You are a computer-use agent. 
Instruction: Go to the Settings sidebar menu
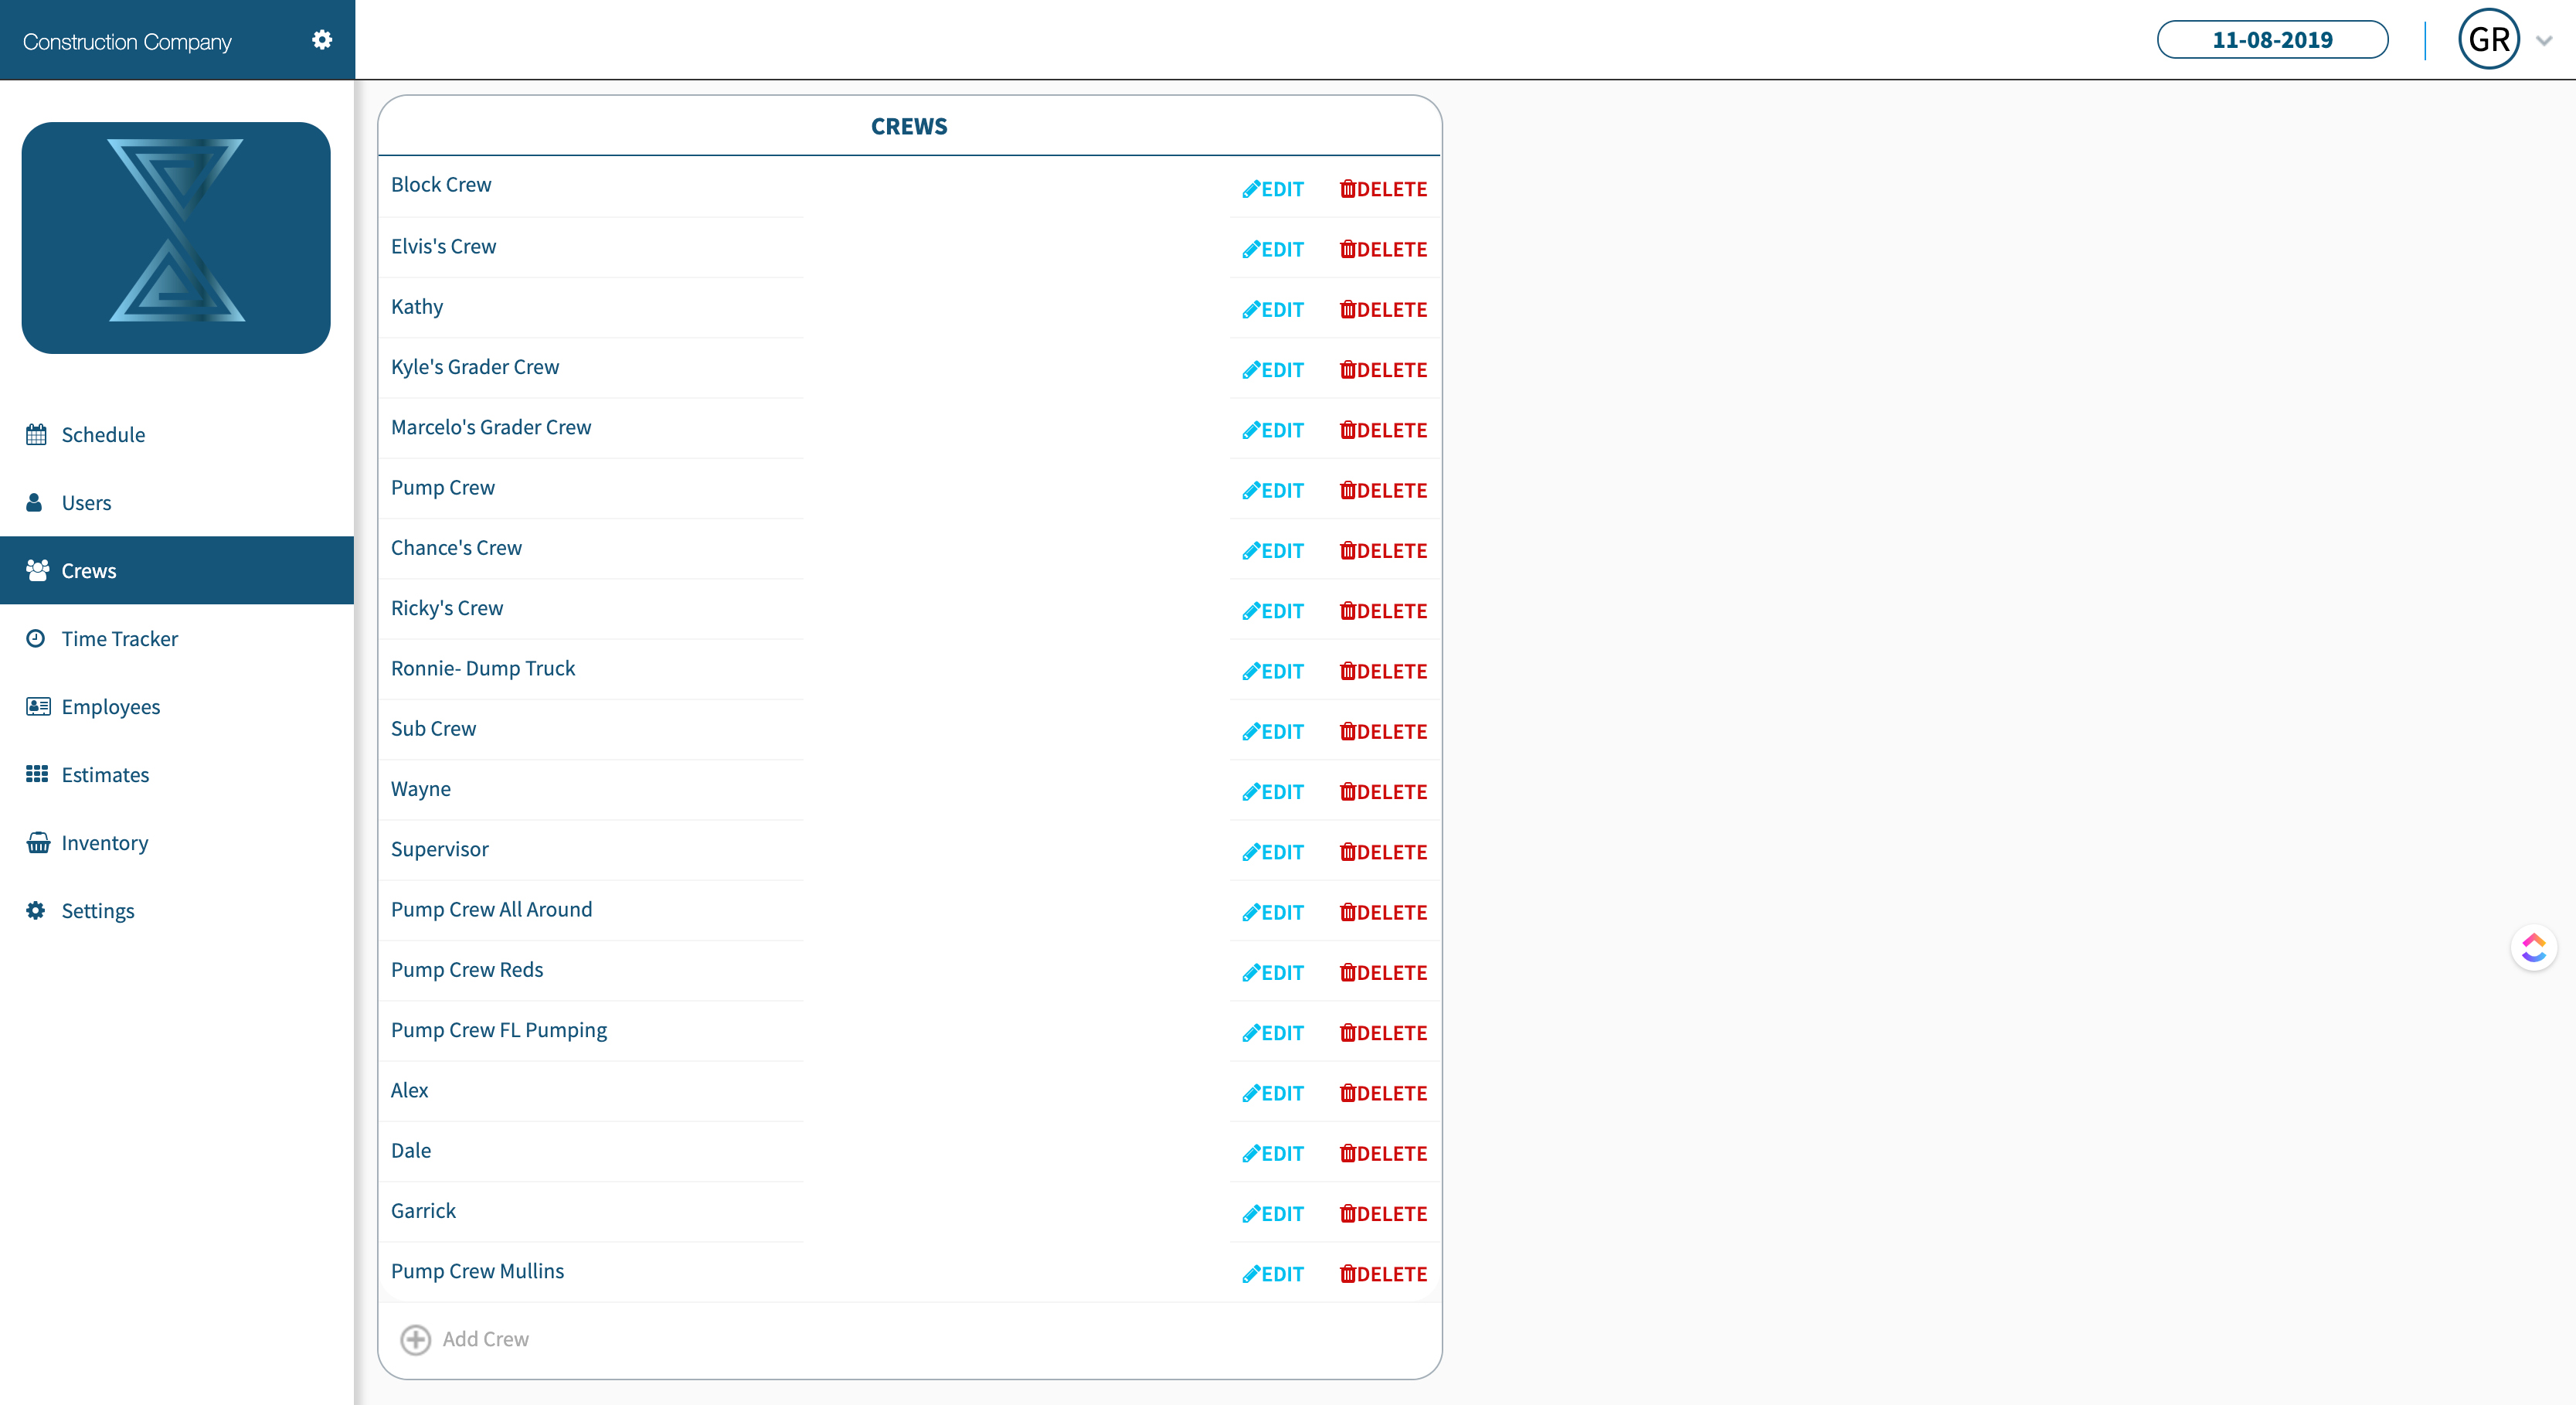point(97,910)
